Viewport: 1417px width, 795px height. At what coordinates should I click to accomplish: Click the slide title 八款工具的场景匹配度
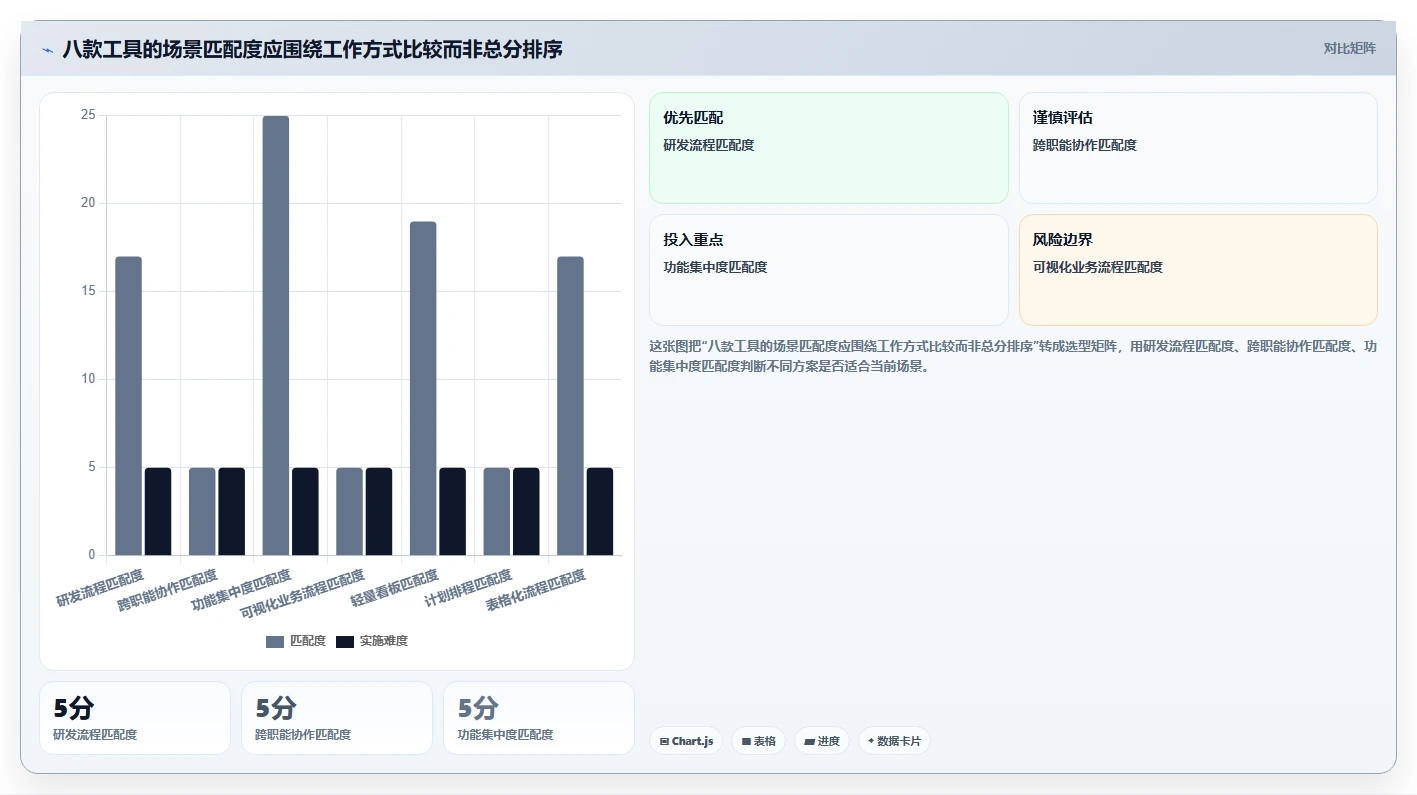point(312,49)
